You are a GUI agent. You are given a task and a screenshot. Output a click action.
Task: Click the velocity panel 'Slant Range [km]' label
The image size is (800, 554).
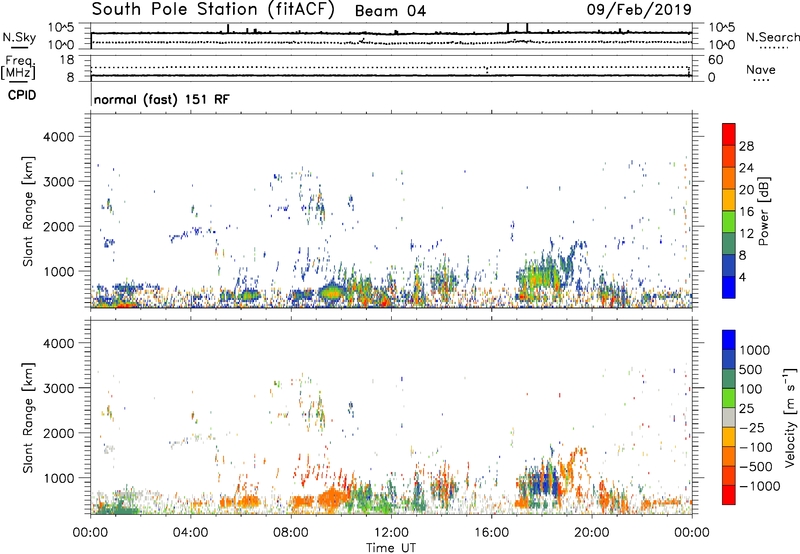point(28,418)
